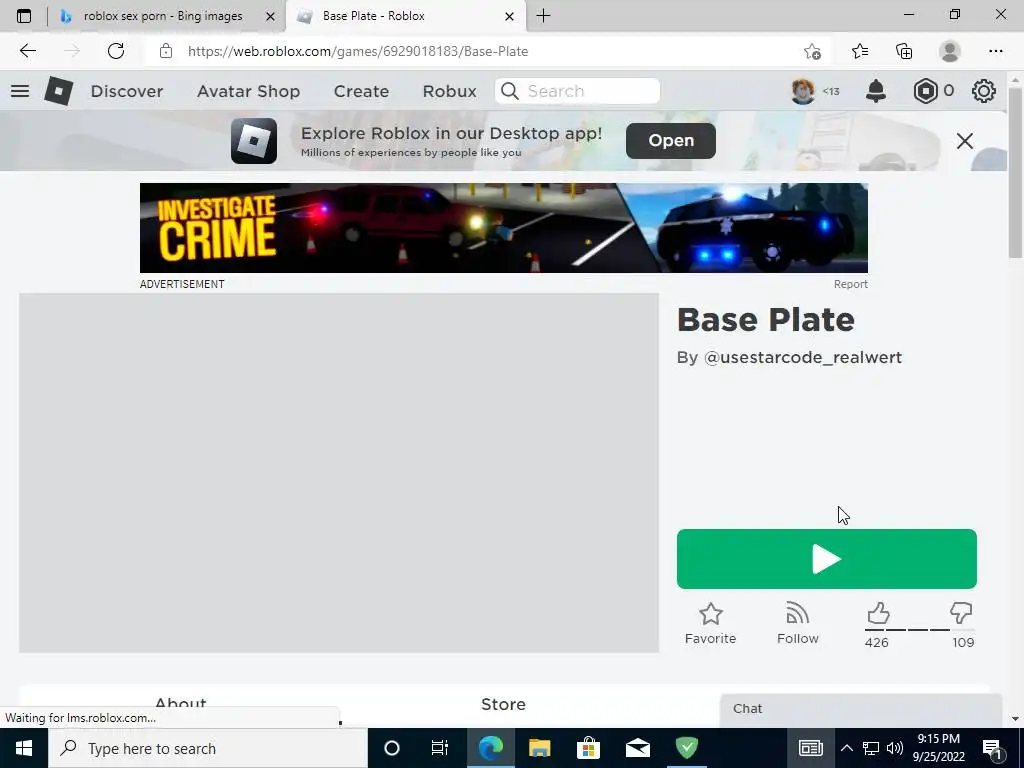Screen dimensions: 1024x768
Task: Open browser Collections
Action: 904,51
